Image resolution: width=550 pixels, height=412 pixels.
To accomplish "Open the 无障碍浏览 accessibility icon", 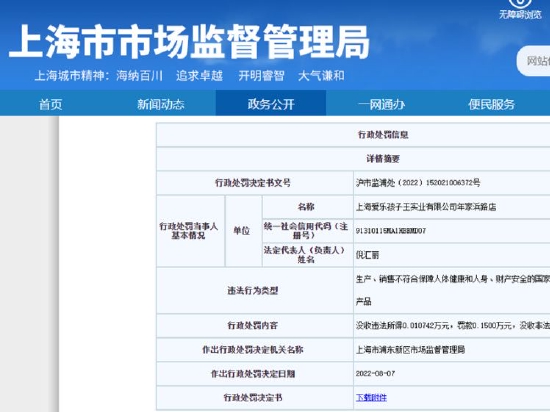I will [520, 4].
